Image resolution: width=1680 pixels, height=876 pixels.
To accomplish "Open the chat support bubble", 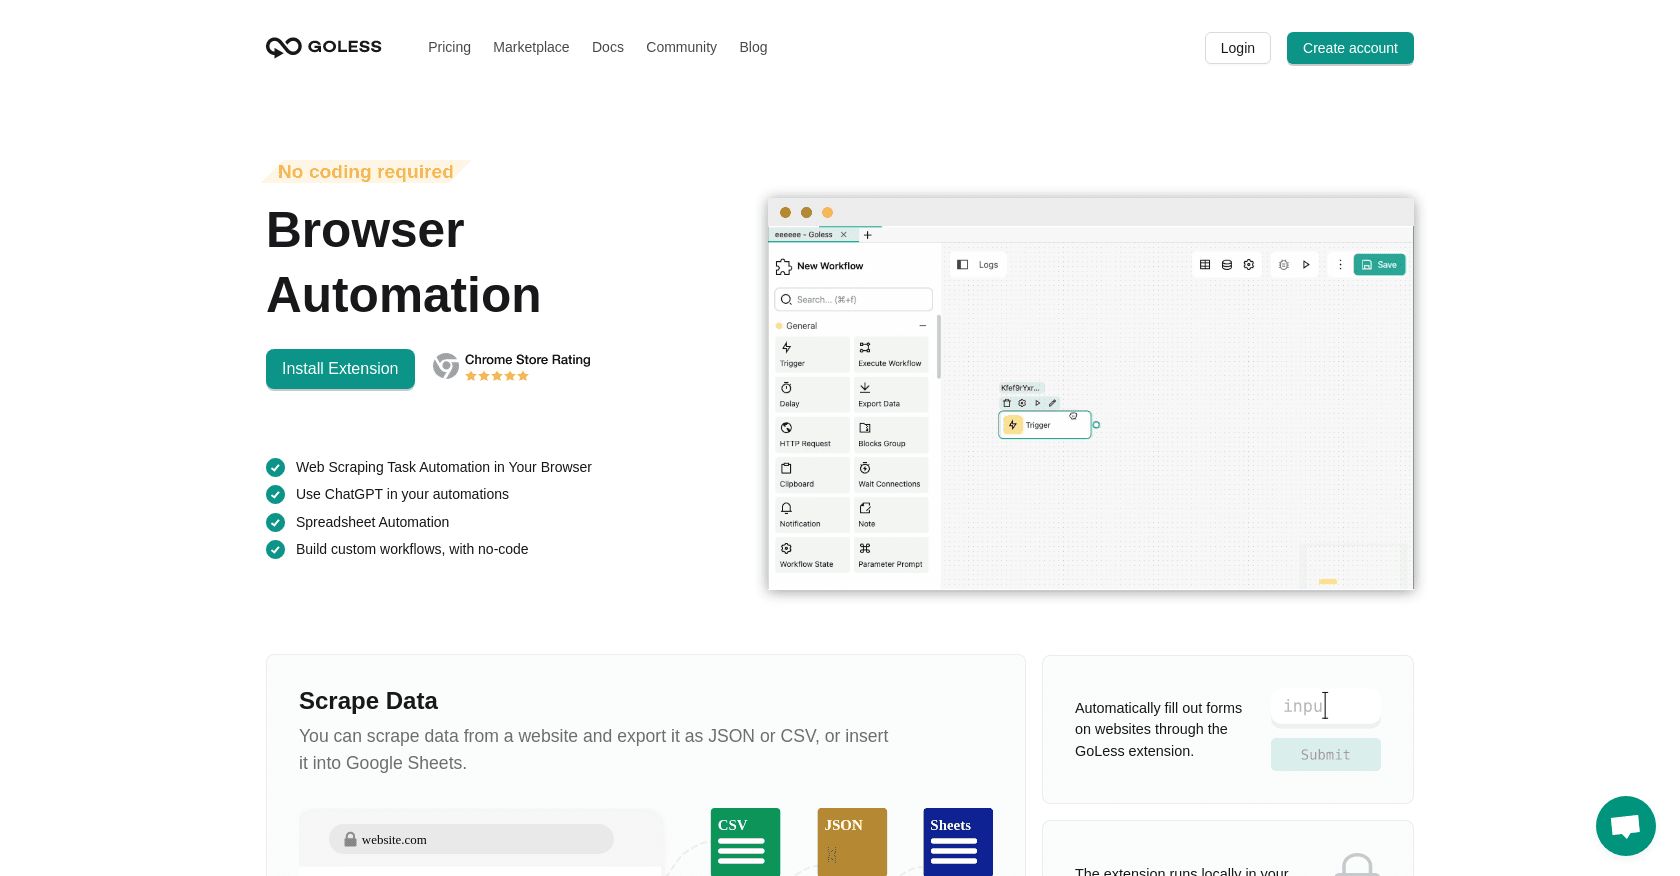I will click(x=1625, y=826).
